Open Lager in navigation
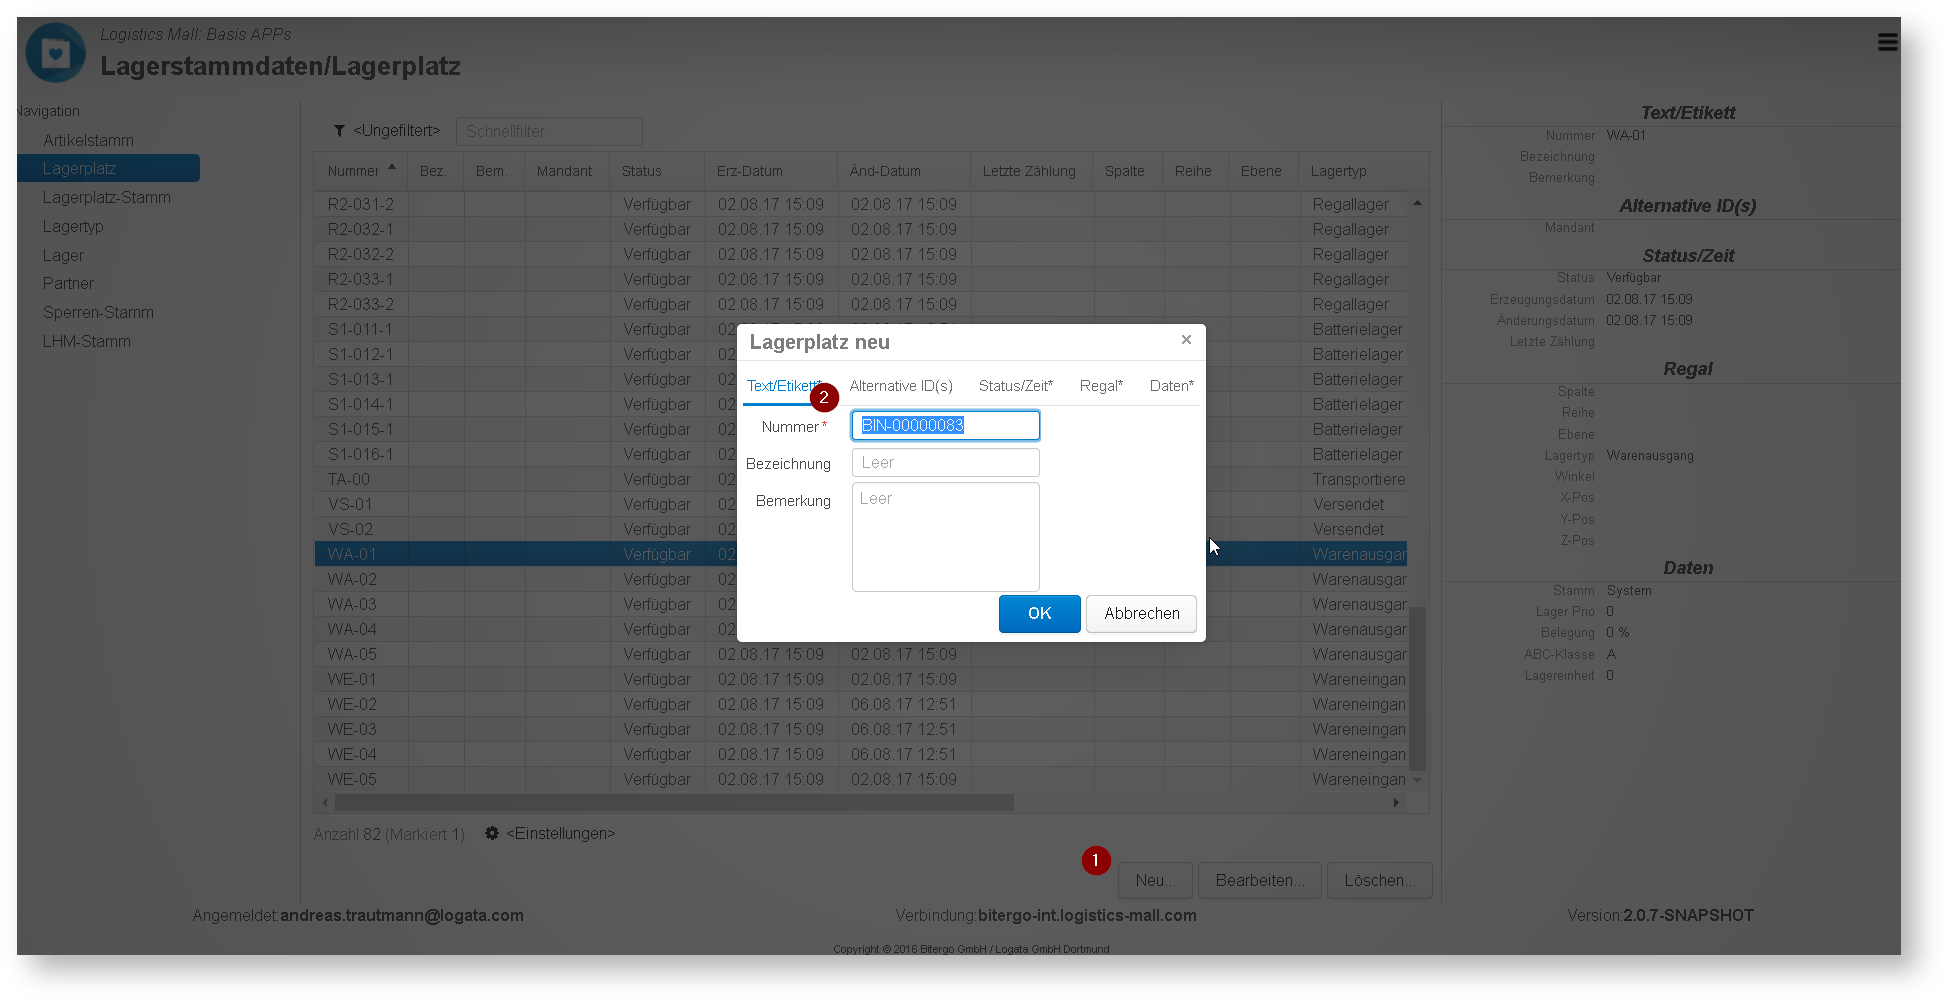Screen dimensions: 1949x1003 (x=63, y=256)
